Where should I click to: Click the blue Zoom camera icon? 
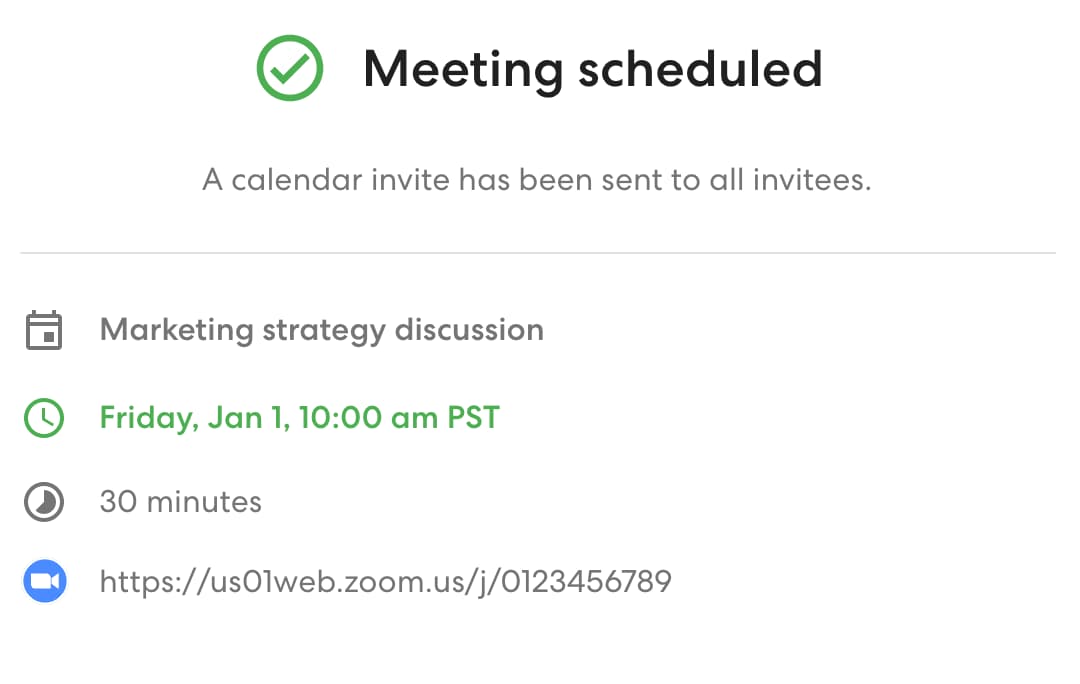click(45, 581)
